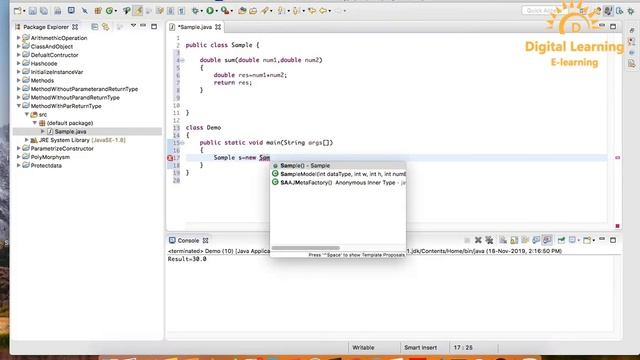Screen dimensions: 640x360
Task: Click the error marker on line 17
Action: 170,158
